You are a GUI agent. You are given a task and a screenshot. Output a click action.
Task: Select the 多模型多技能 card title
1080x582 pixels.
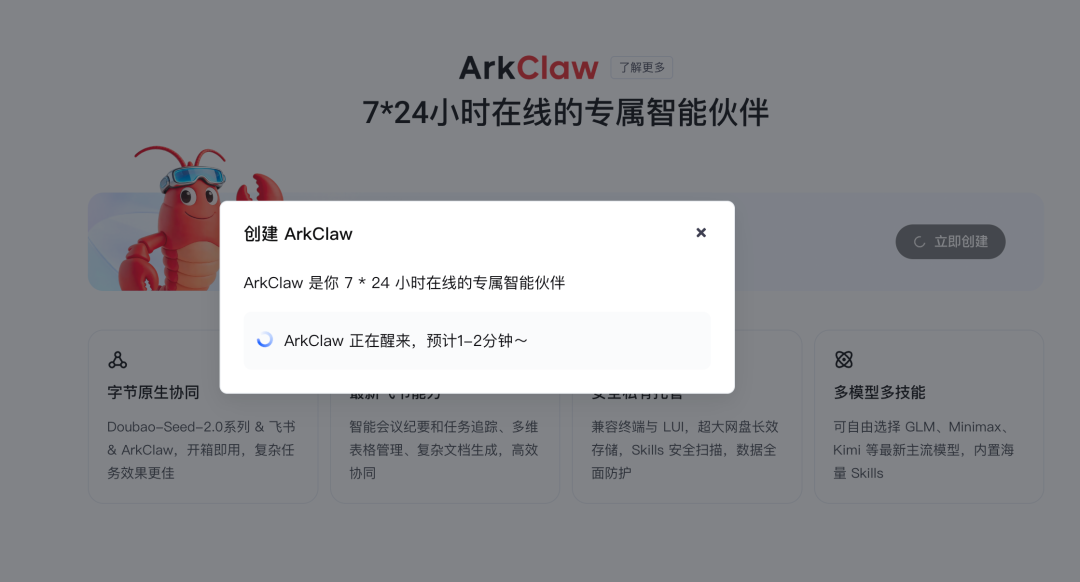[x=880, y=393]
